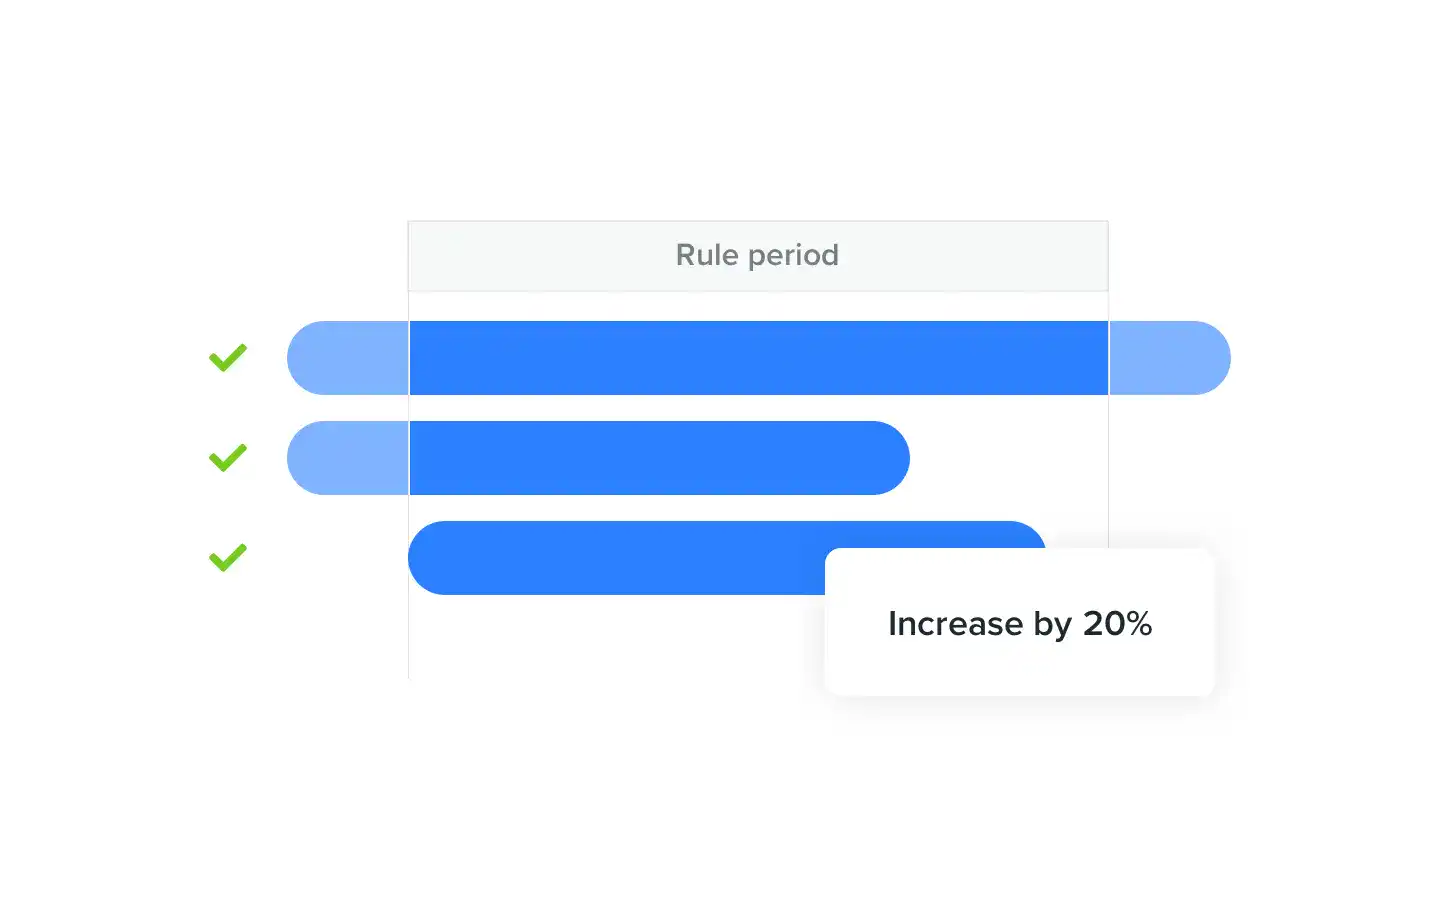This screenshot has width=1440, height=900.
Task: Click the dark blue section of the top bar
Action: (x=758, y=358)
